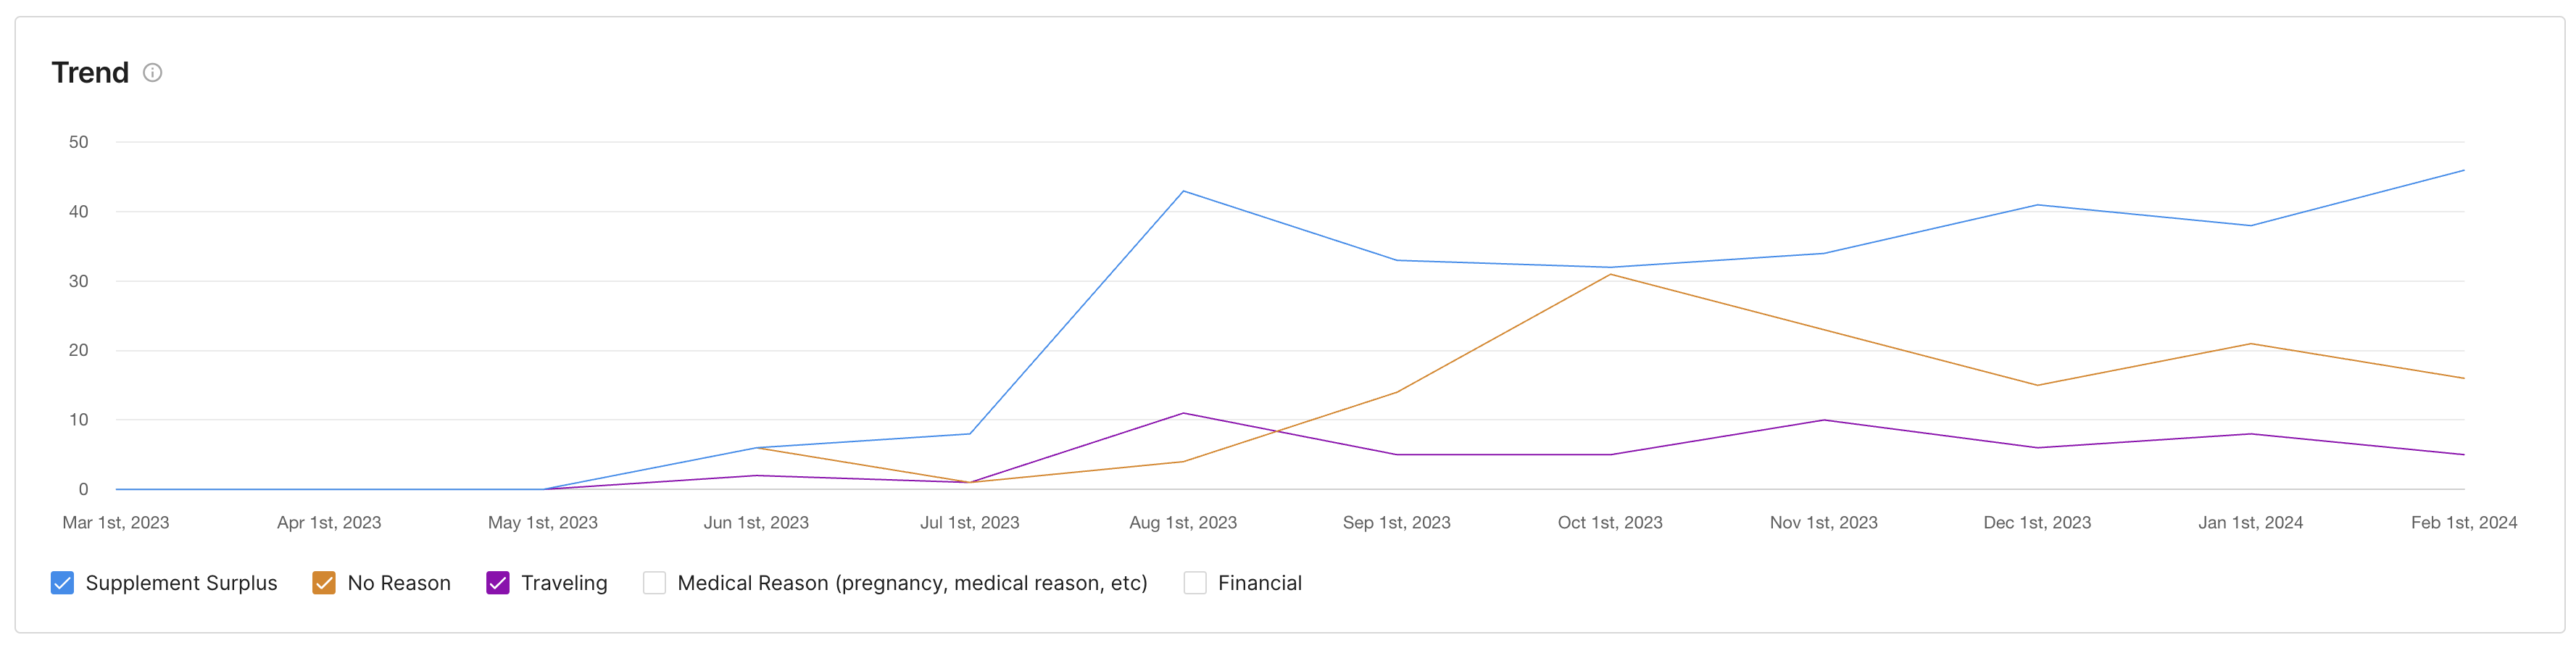Click the Supplement Surplus legend label
The width and height of the screenshot is (2576, 648).
[181, 583]
